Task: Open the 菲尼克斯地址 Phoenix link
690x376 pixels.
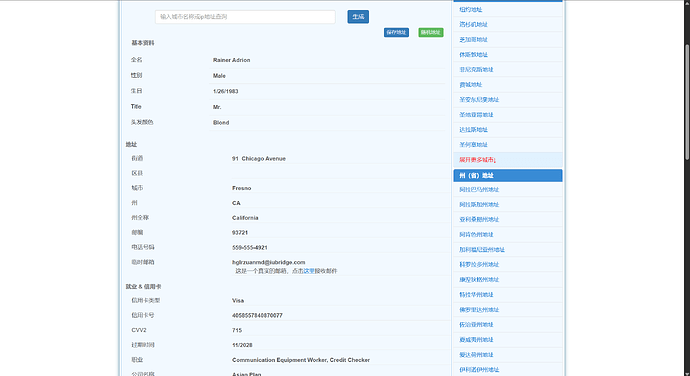Action: pos(476,70)
